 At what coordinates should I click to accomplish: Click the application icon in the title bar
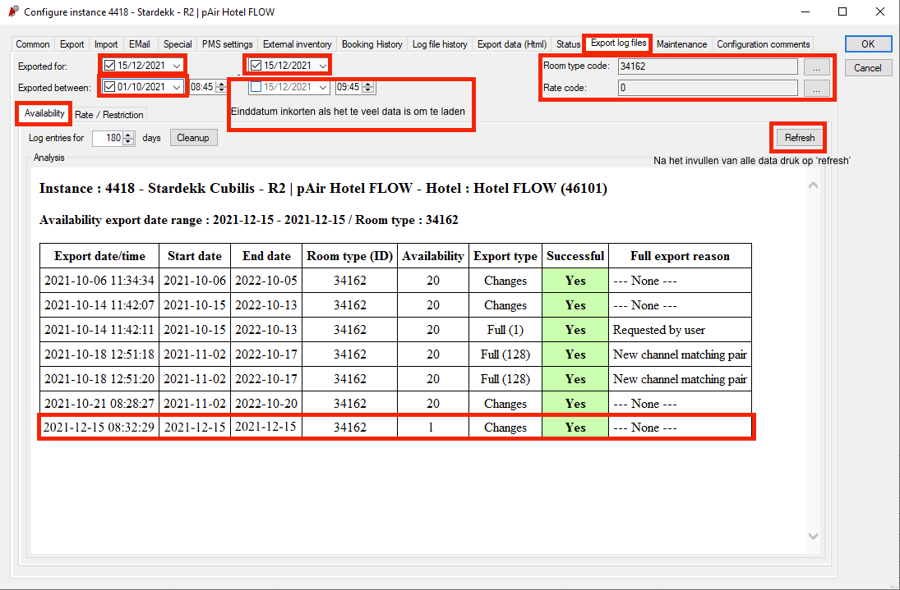click(x=12, y=11)
